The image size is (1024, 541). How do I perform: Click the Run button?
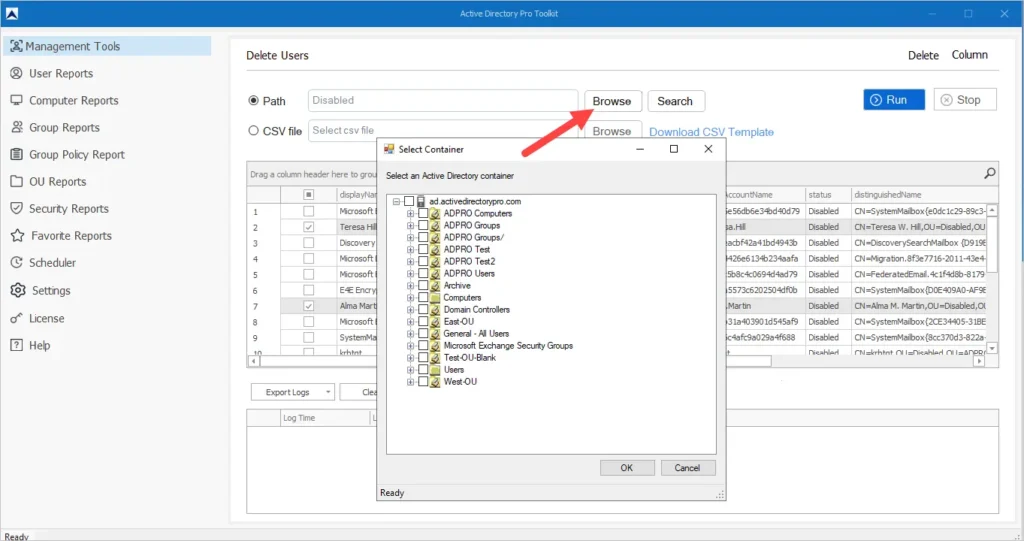(x=893, y=100)
